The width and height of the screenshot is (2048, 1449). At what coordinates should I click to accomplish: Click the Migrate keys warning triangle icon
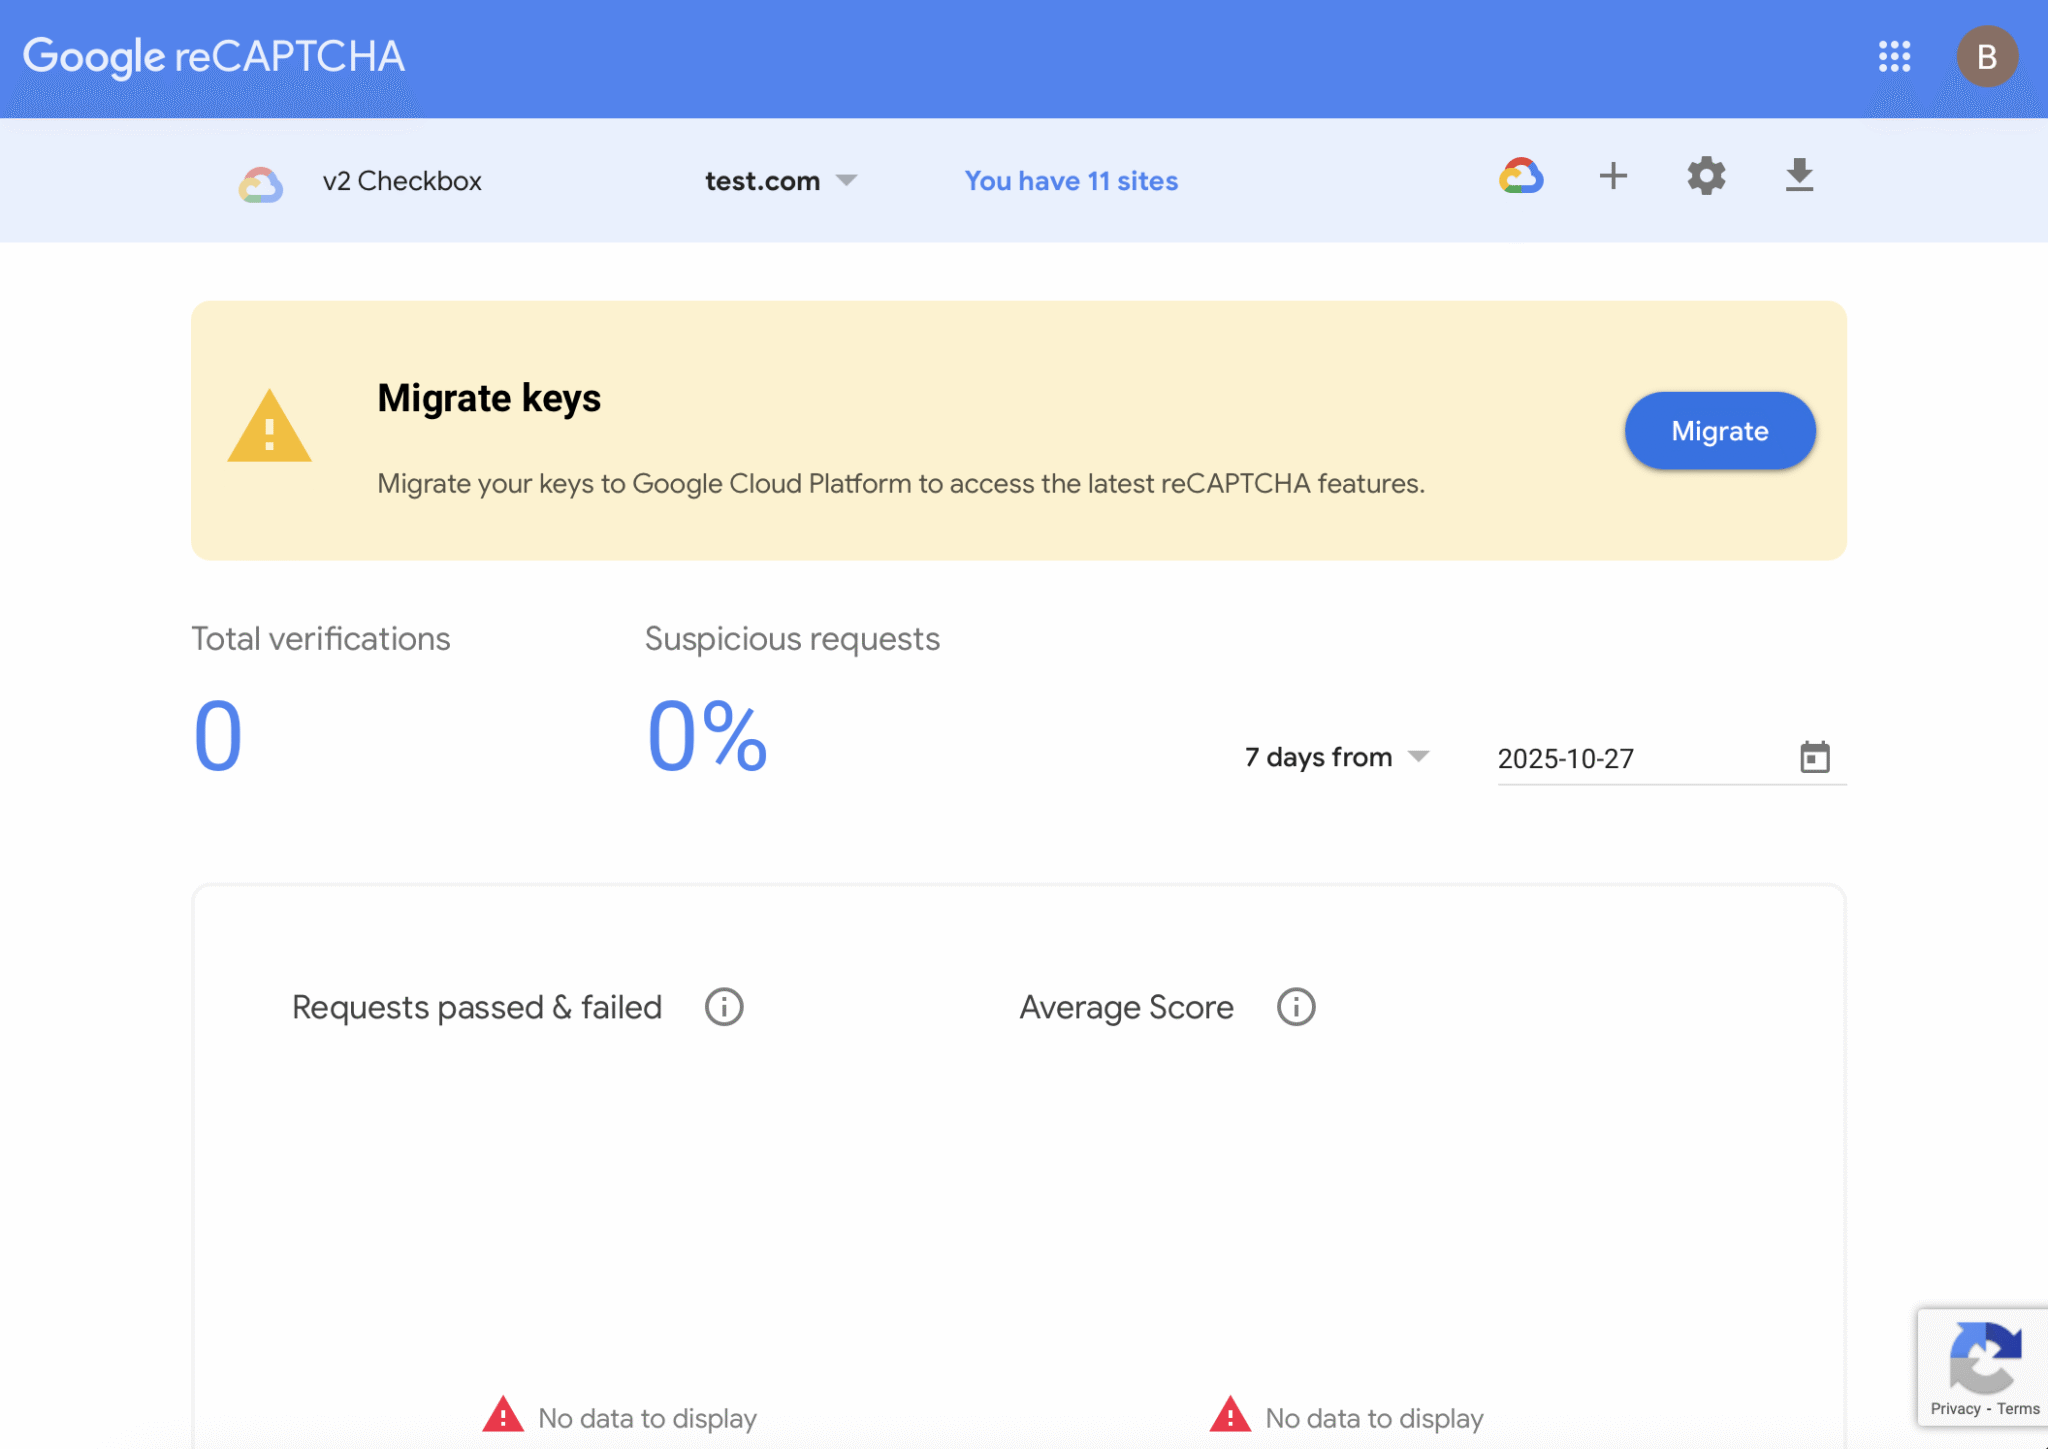click(x=268, y=432)
